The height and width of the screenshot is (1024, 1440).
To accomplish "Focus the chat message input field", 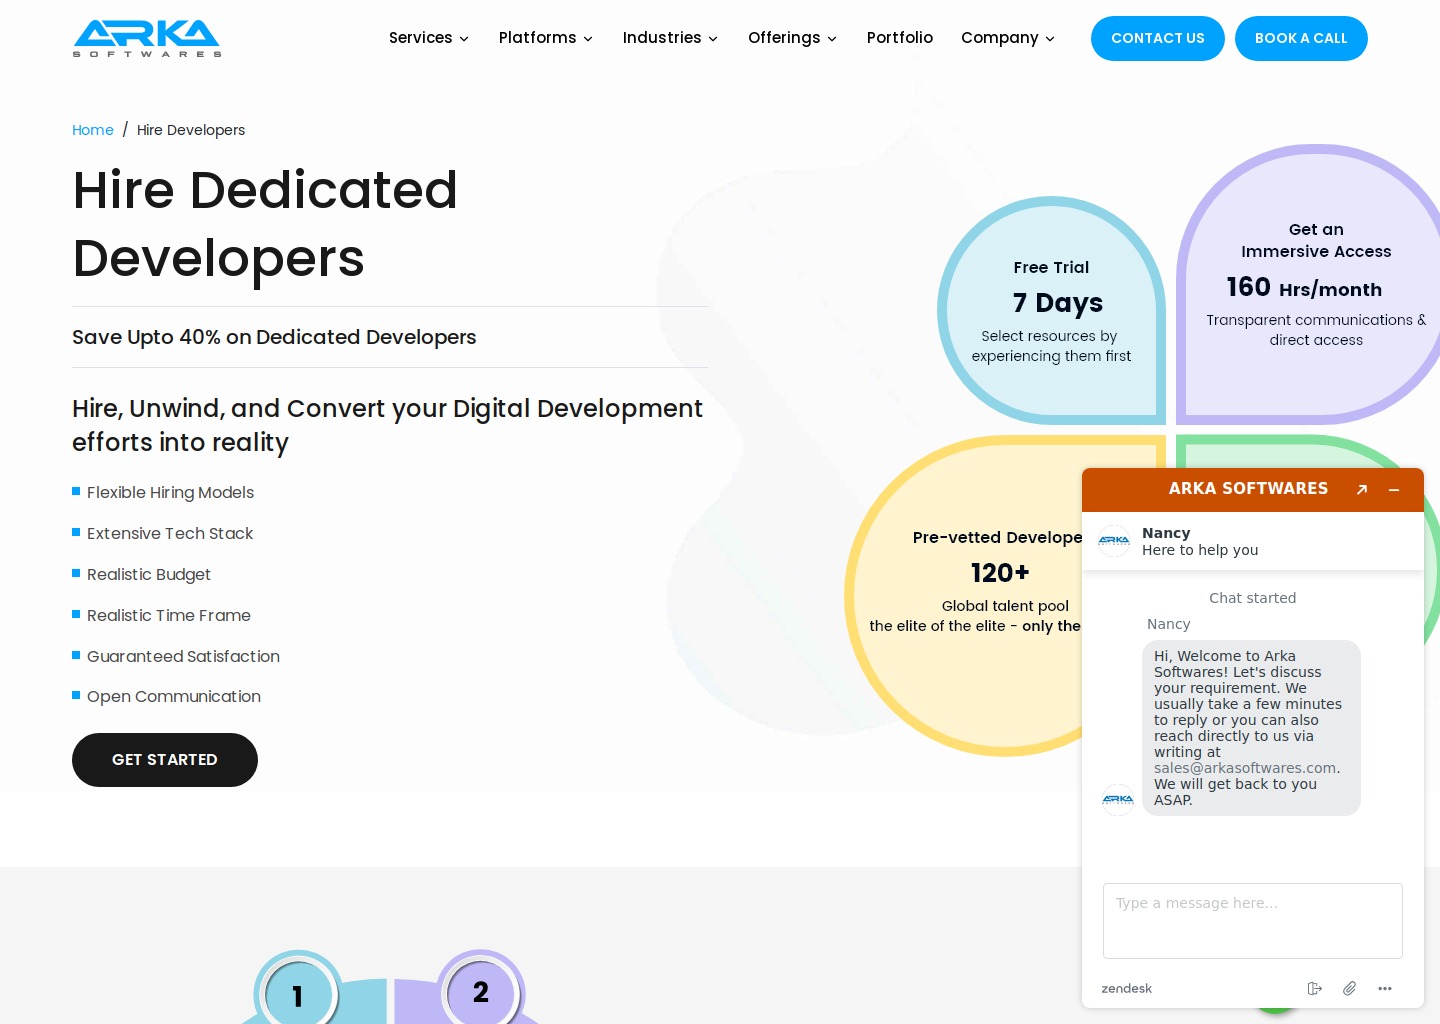I will click(1253, 921).
